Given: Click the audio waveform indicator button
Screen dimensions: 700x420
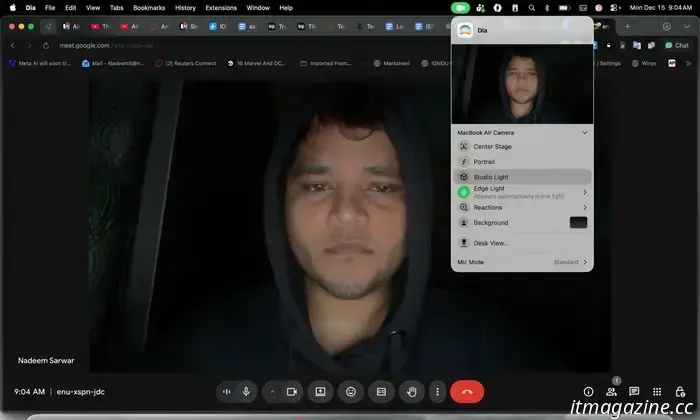Looking at the screenshot, I should click(x=227, y=392).
